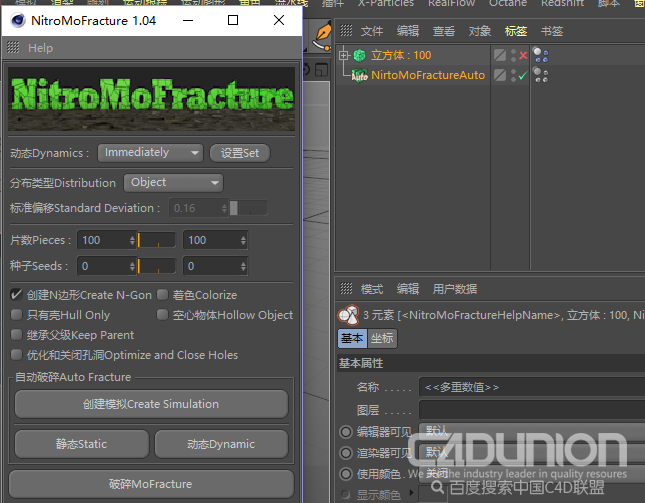
Task: Click the red X enable toggle of 立方体
Action: click(523, 55)
